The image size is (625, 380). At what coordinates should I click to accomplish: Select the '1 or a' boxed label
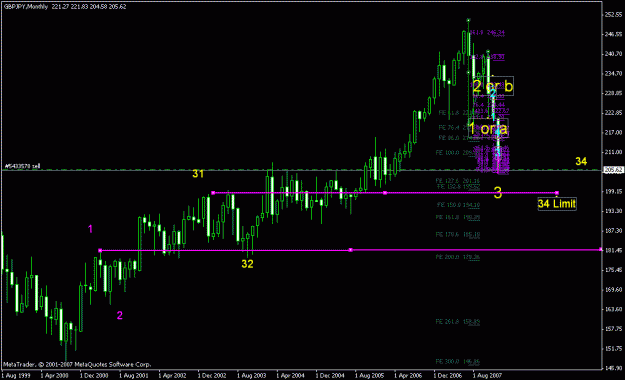click(488, 129)
